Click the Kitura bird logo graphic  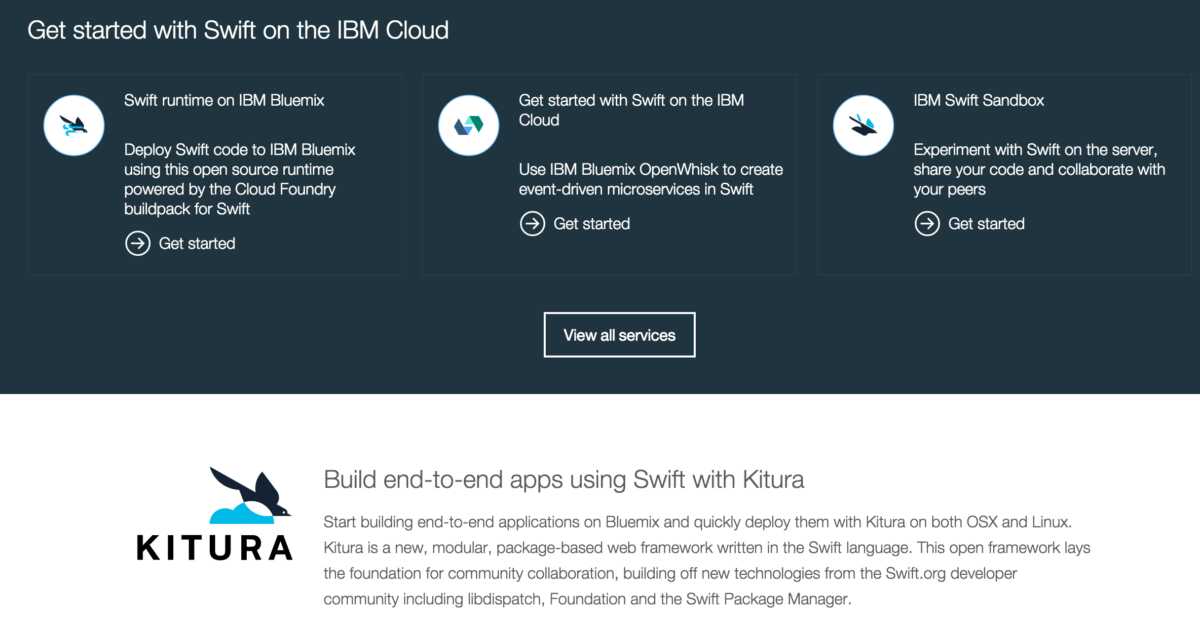pos(249,495)
